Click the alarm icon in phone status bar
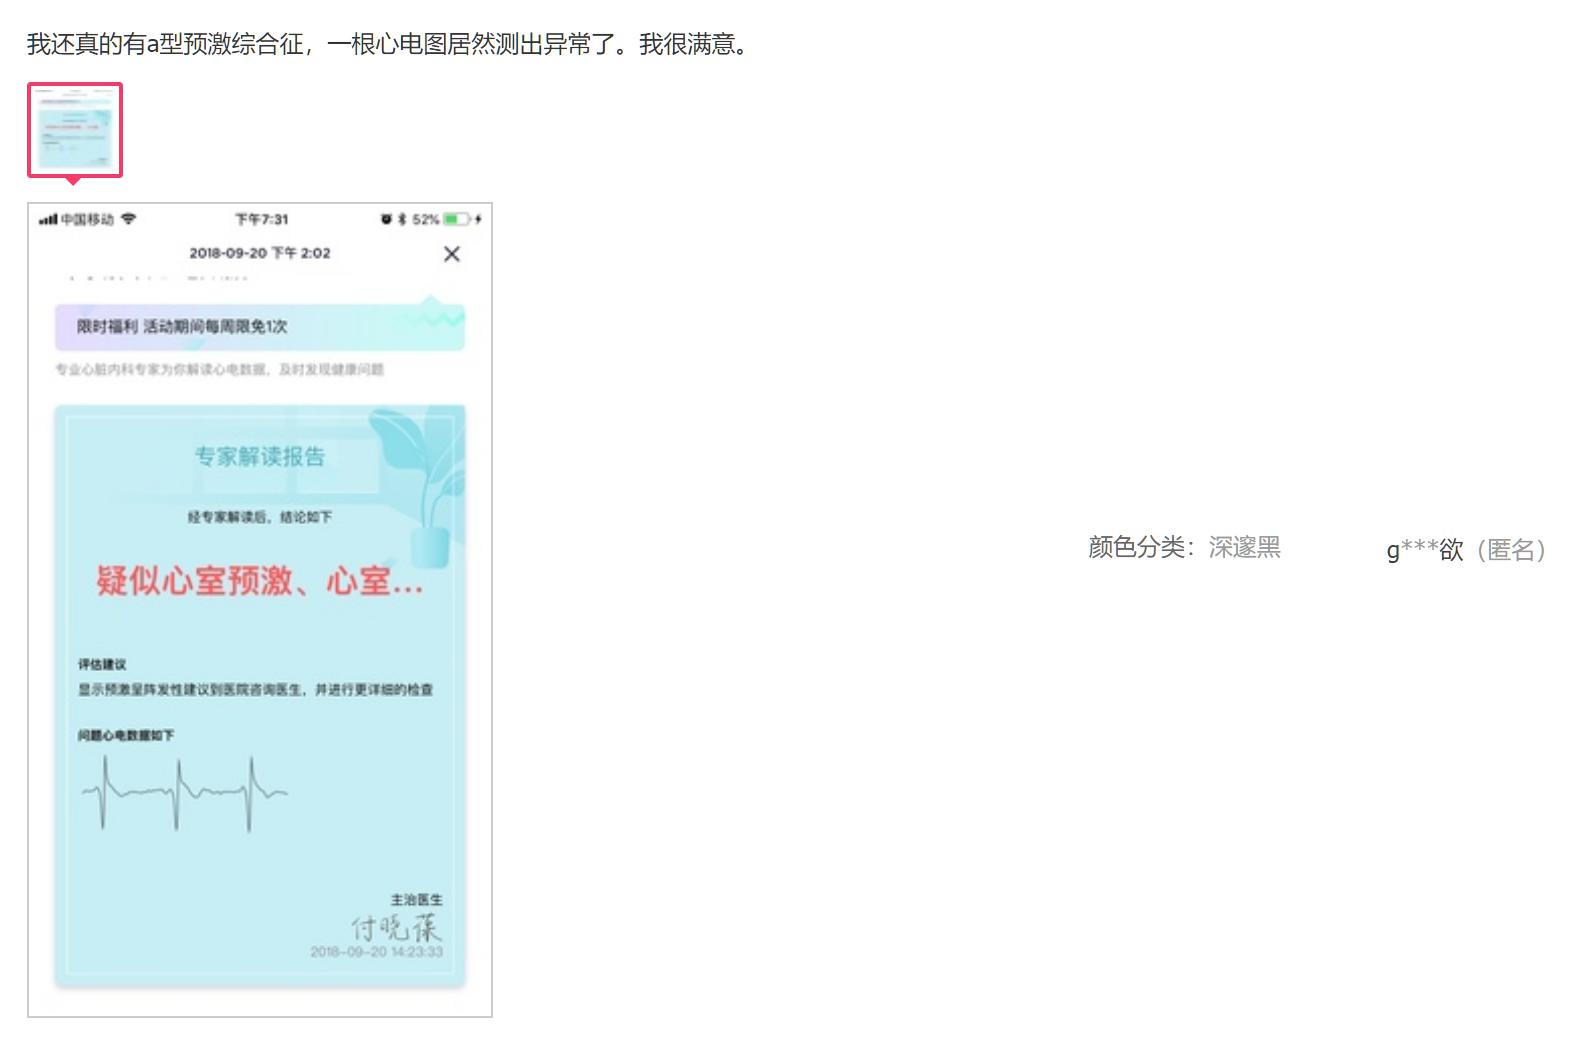1591x1038 pixels. pyautogui.click(x=386, y=219)
